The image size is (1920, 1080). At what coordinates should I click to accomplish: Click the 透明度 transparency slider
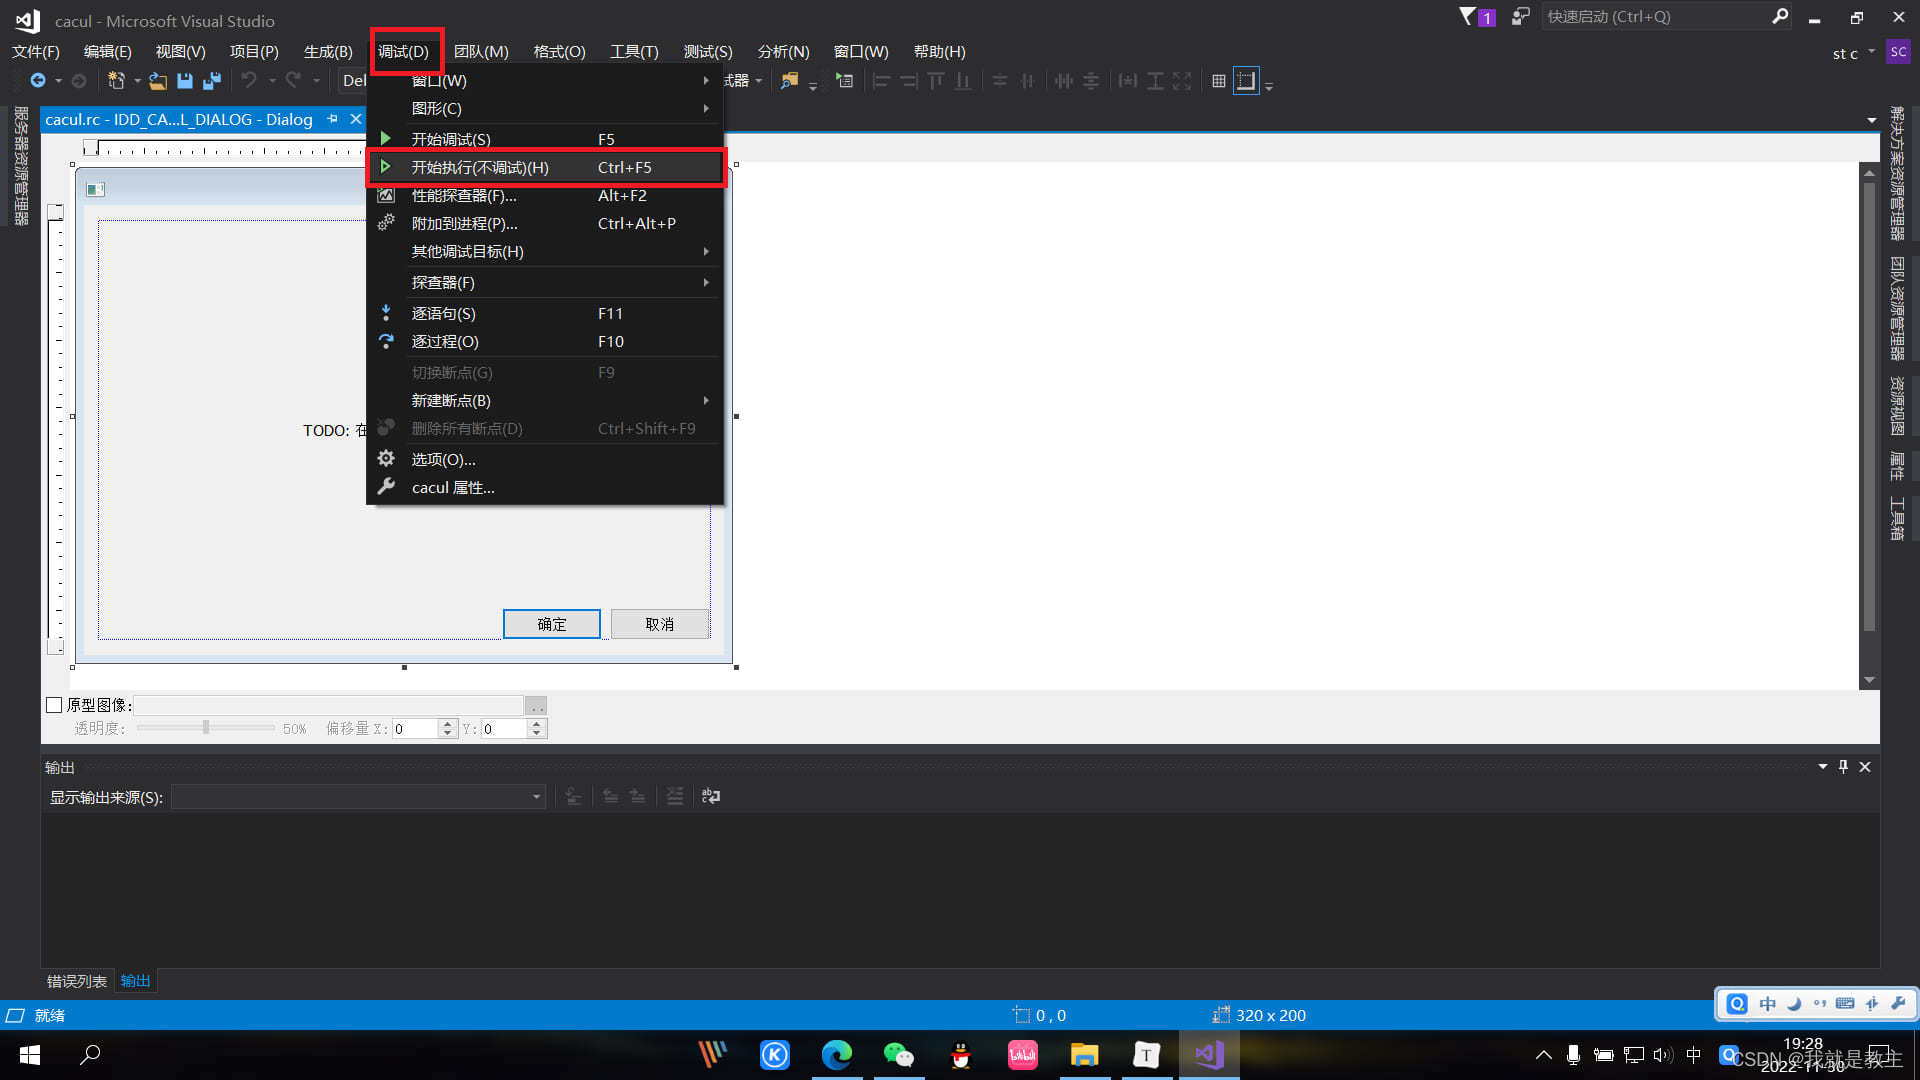pyautogui.click(x=206, y=728)
